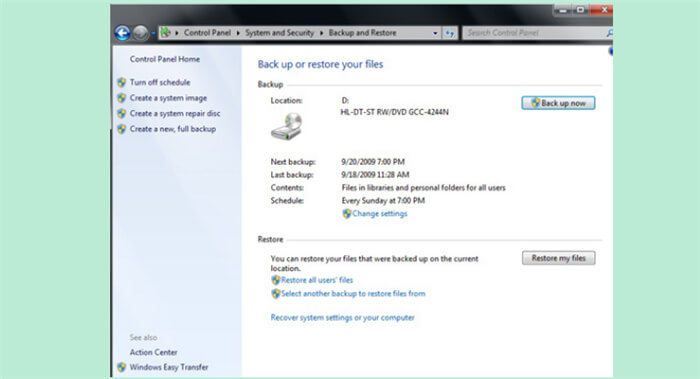The width and height of the screenshot is (700, 379).
Task: Open Action Center under See also
Action: click(x=154, y=352)
